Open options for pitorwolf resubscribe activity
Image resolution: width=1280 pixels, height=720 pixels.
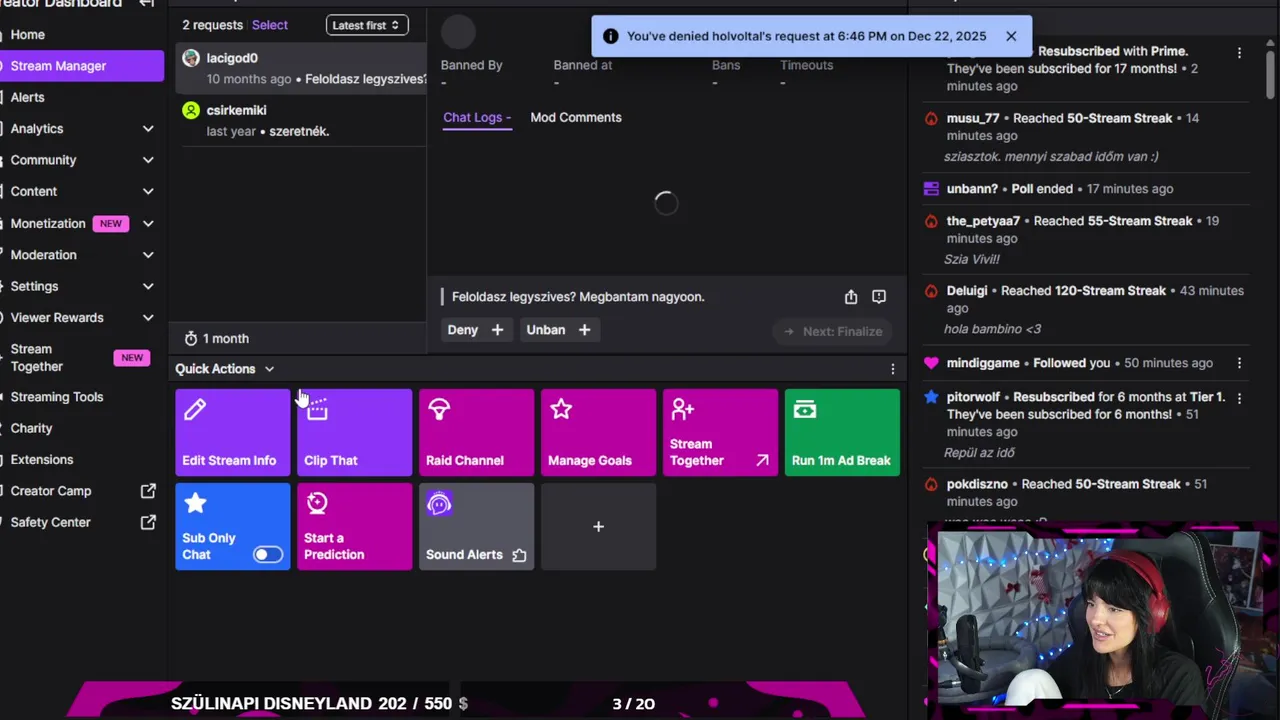(x=1239, y=398)
